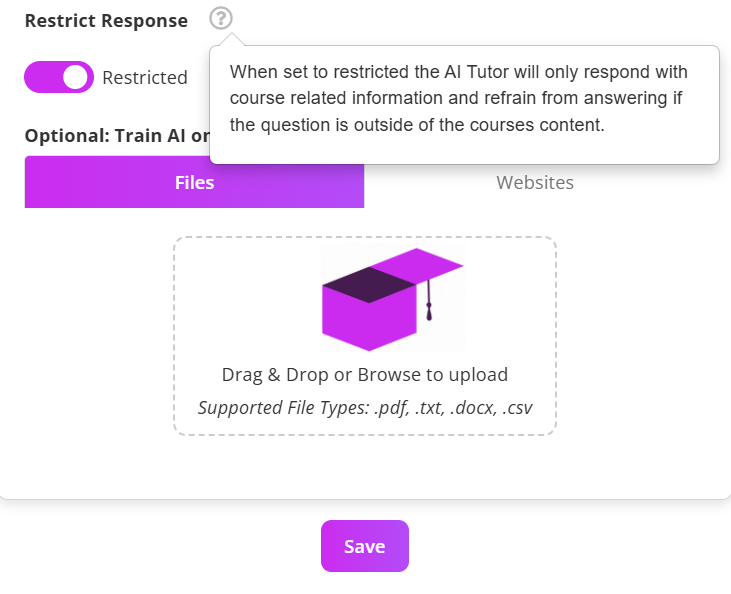Click the Restrict Response heading
This screenshot has height=594, width=731.
[x=106, y=21]
